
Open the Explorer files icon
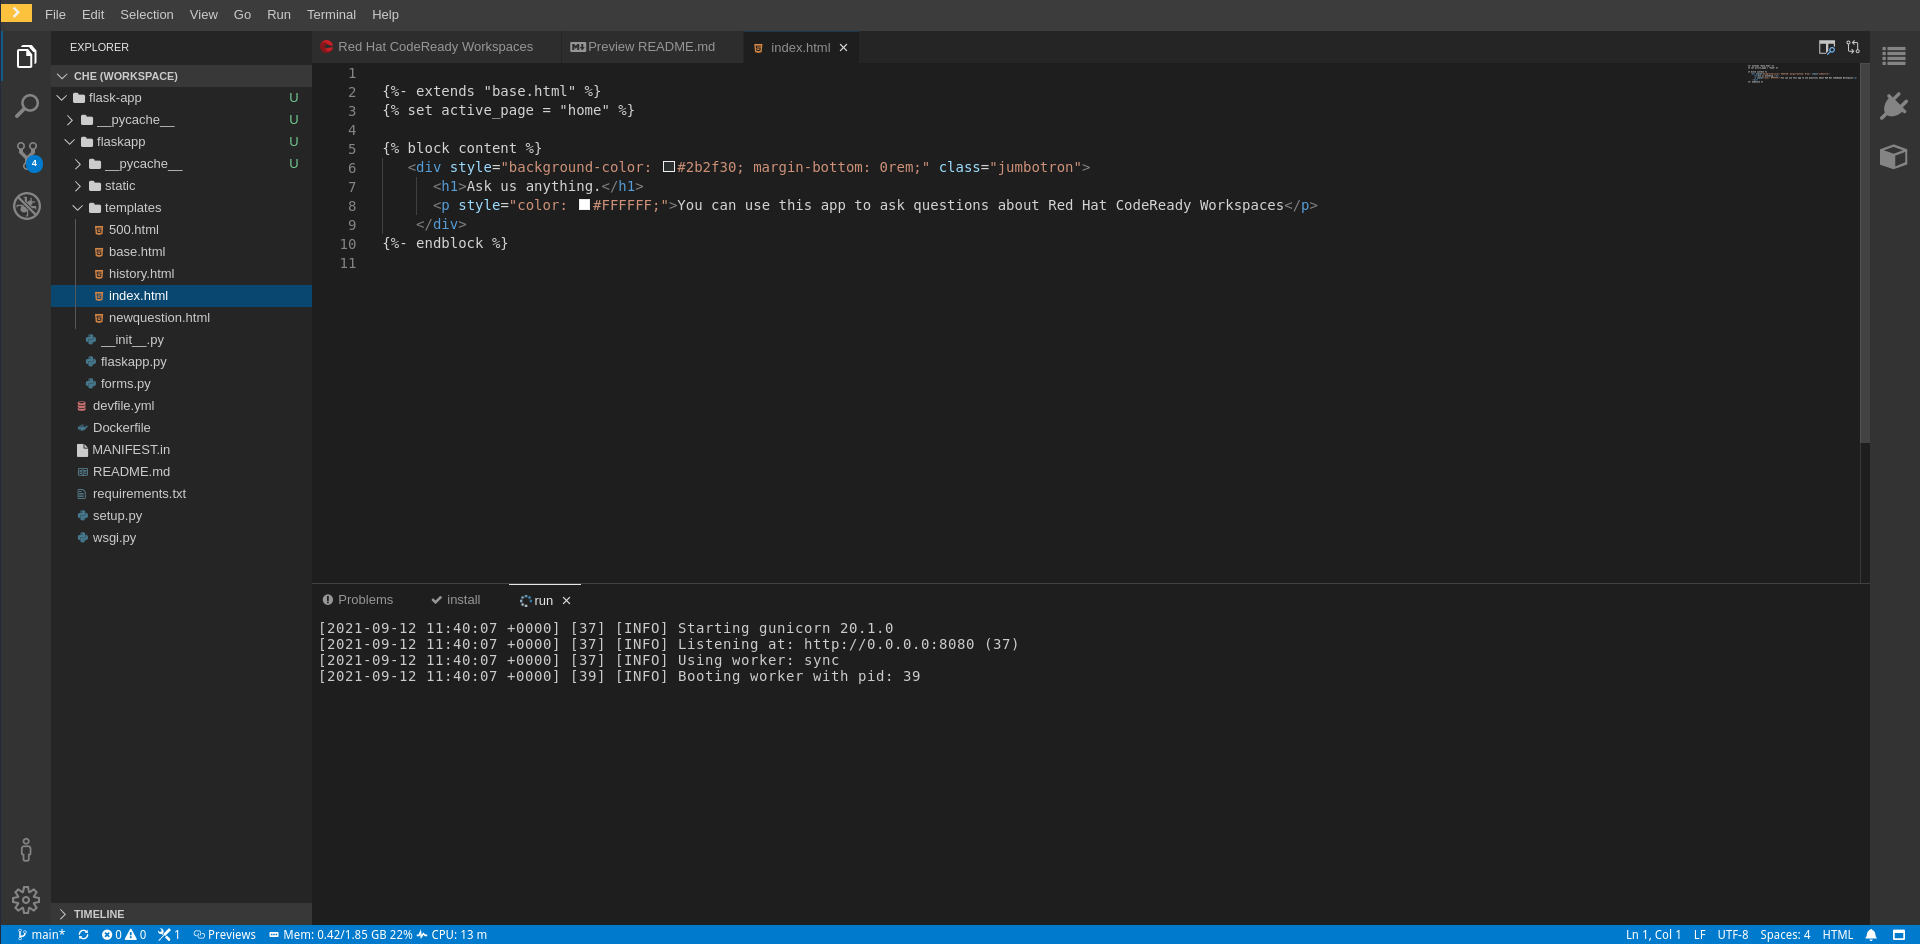[x=27, y=57]
